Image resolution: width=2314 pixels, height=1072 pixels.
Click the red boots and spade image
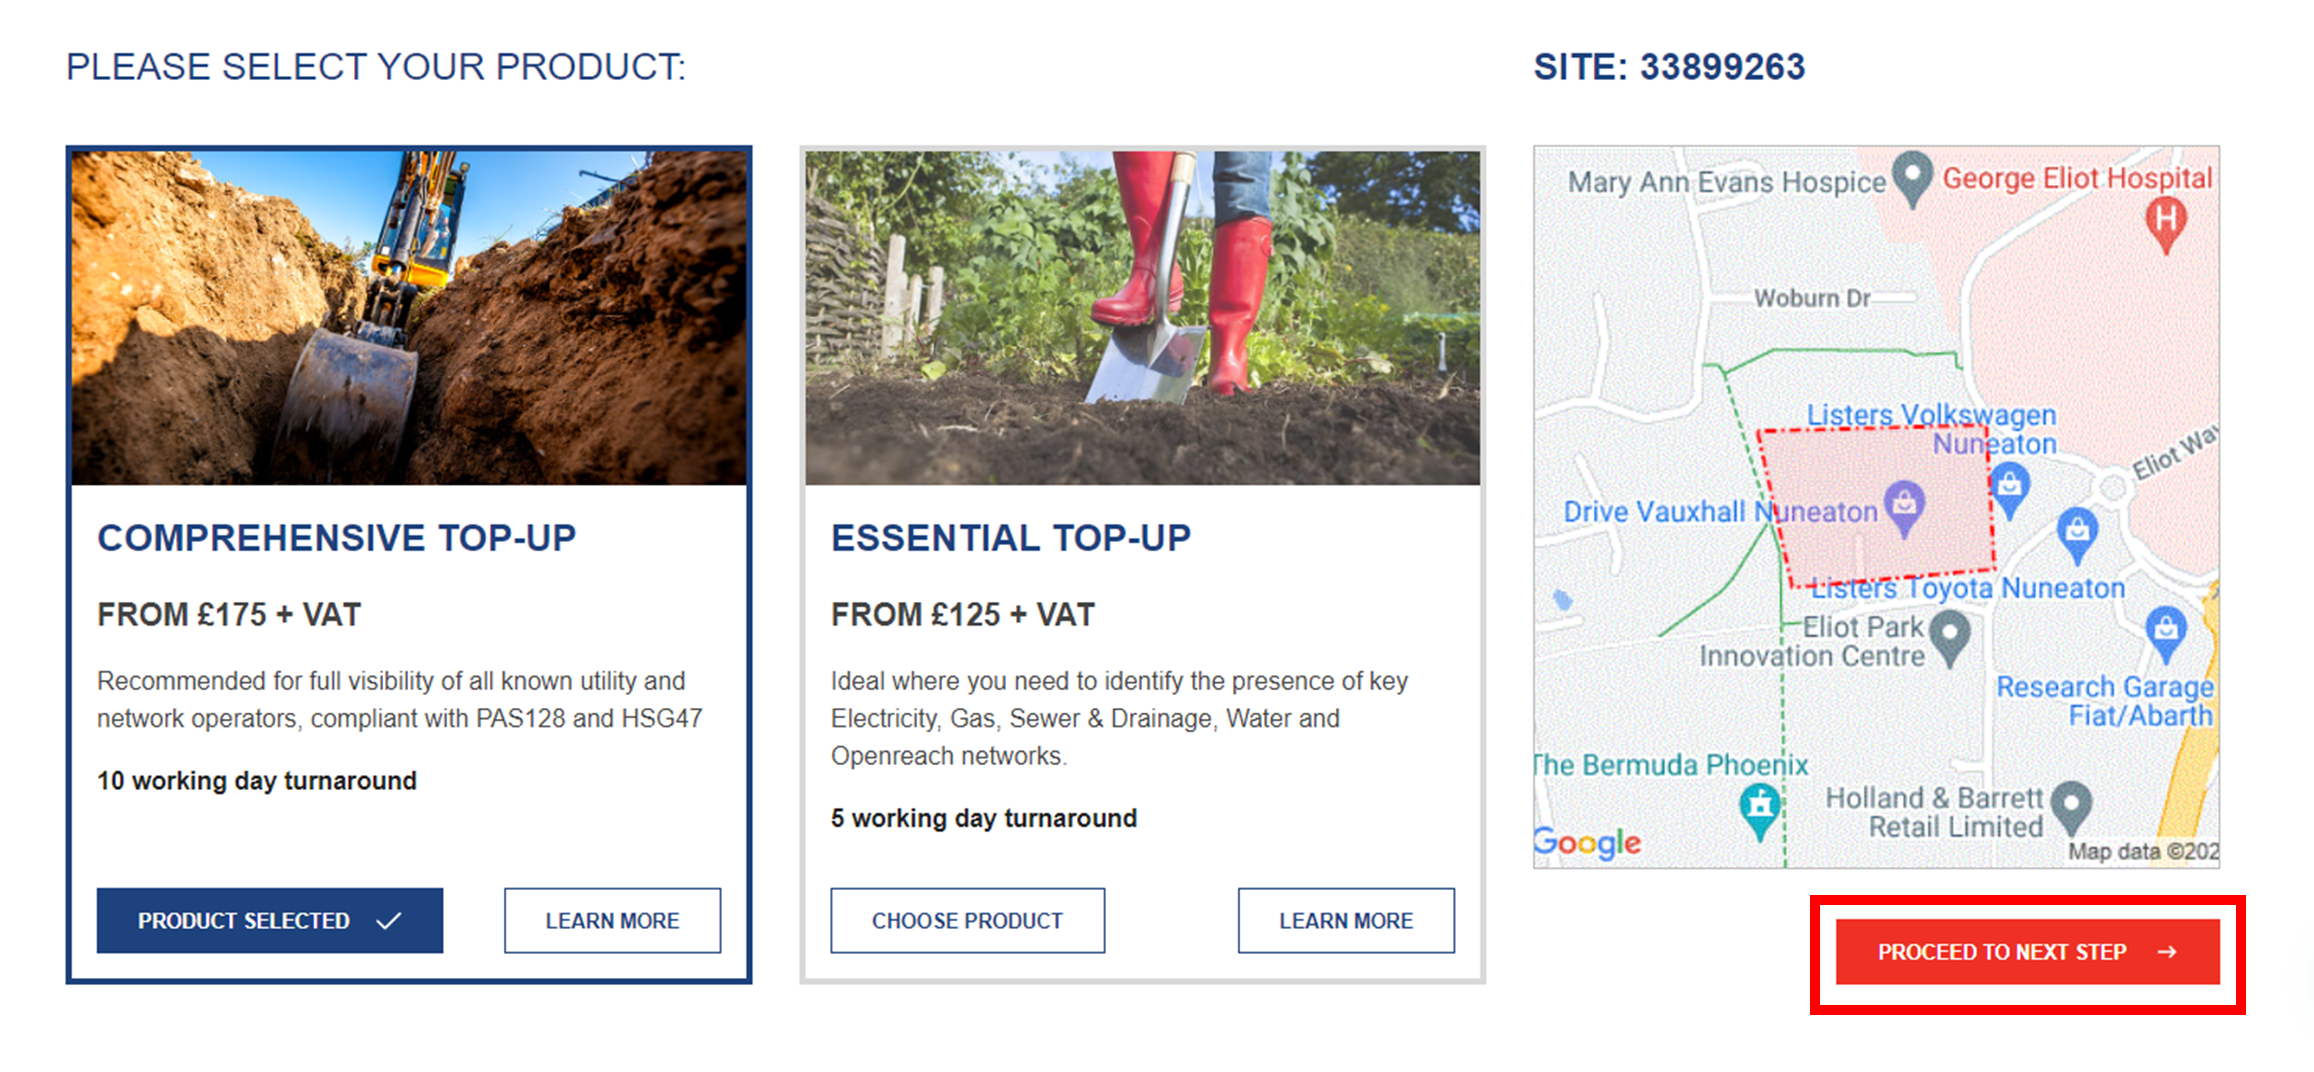[1142, 318]
